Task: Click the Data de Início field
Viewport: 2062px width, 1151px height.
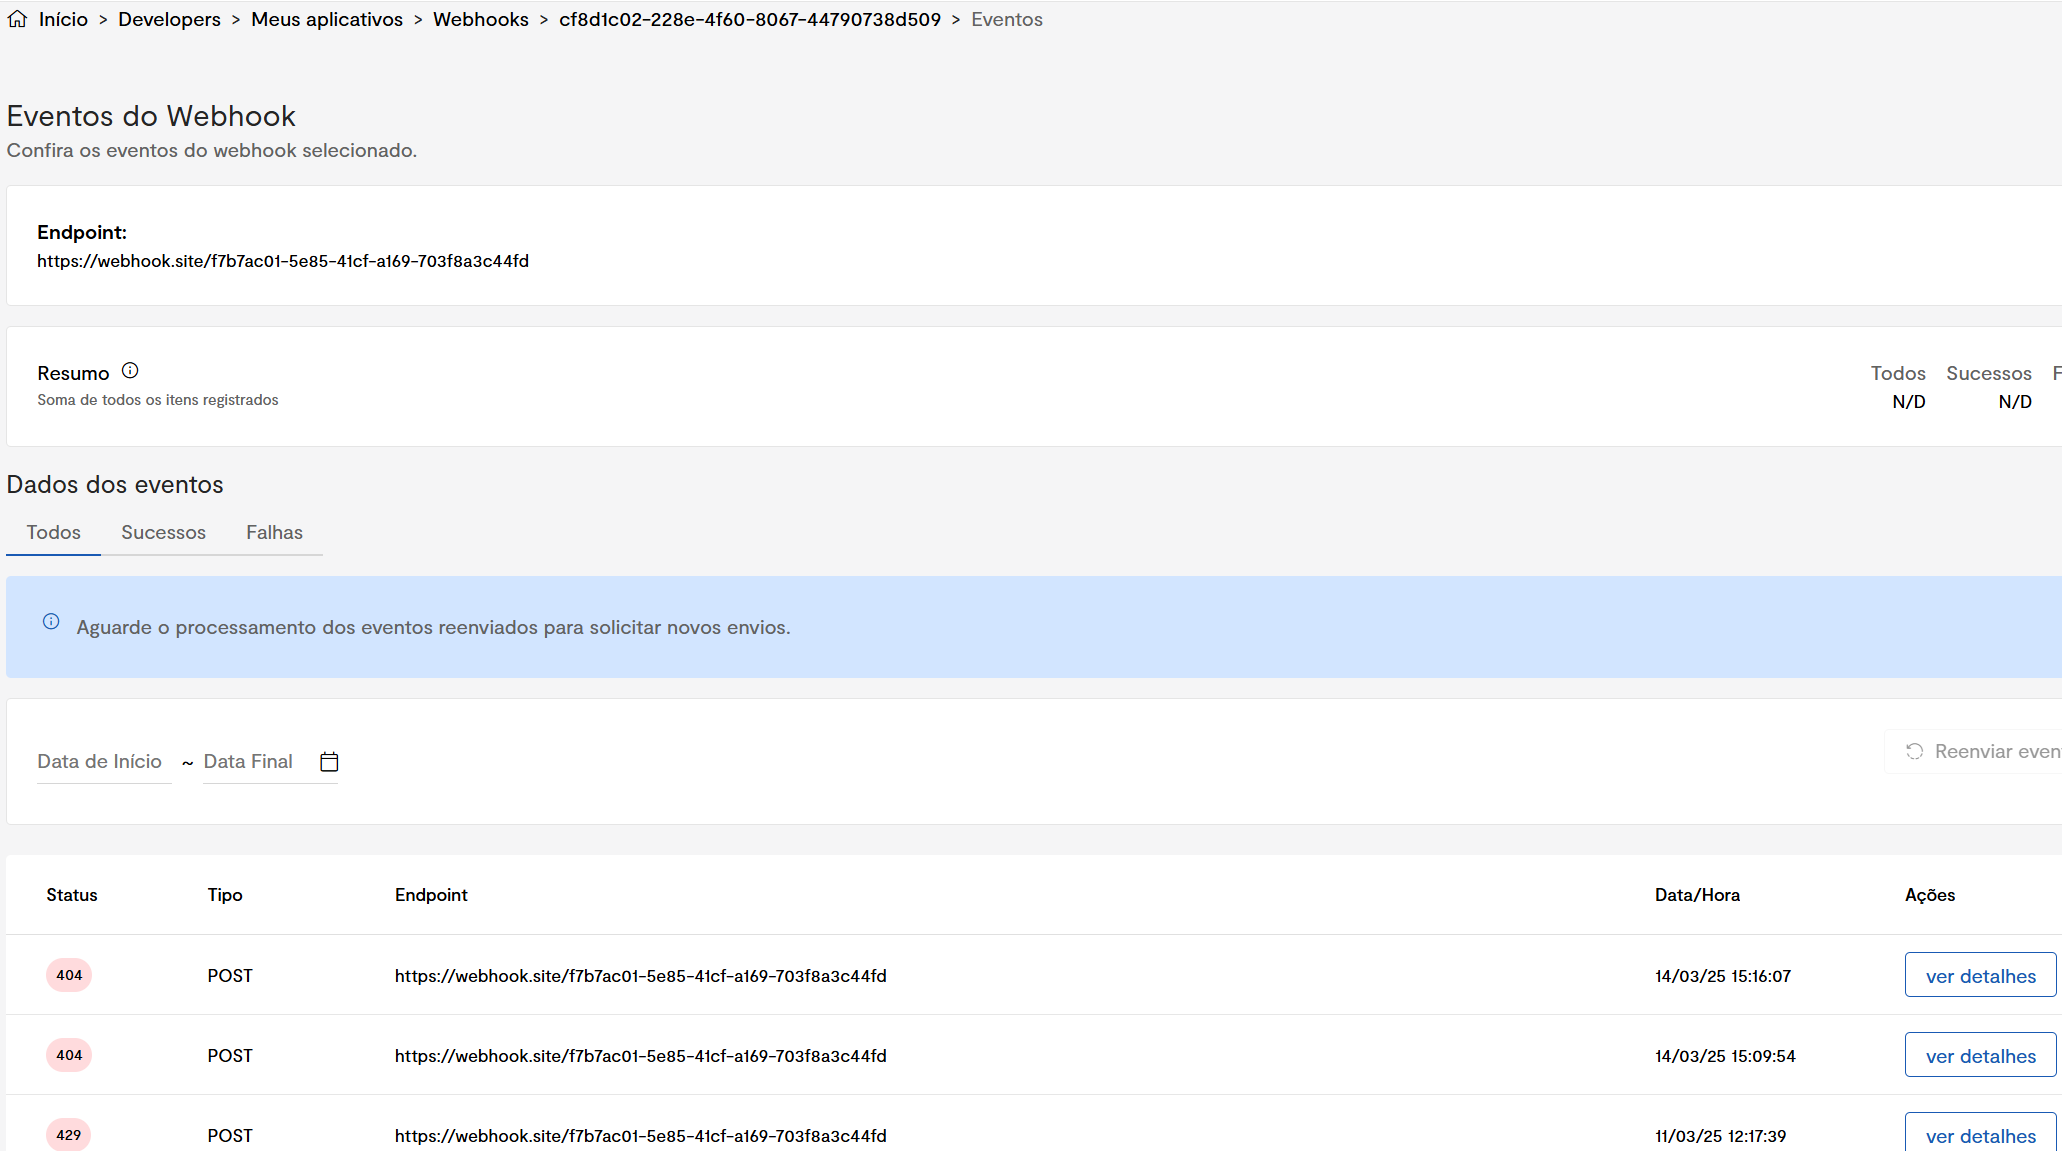Action: coord(100,762)
